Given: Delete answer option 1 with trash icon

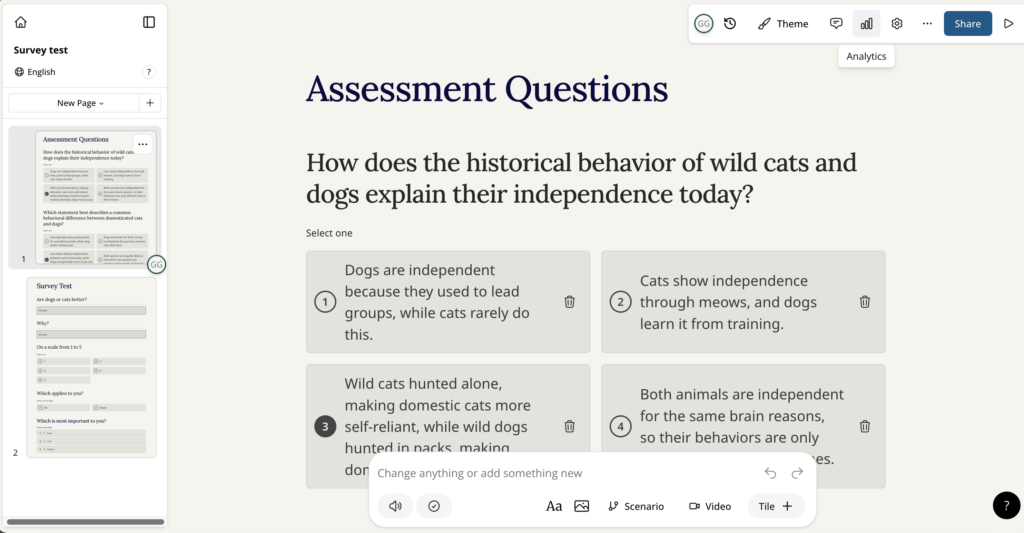Looking at the screenshot, I should pyautogui.click(x=569, y=302).
